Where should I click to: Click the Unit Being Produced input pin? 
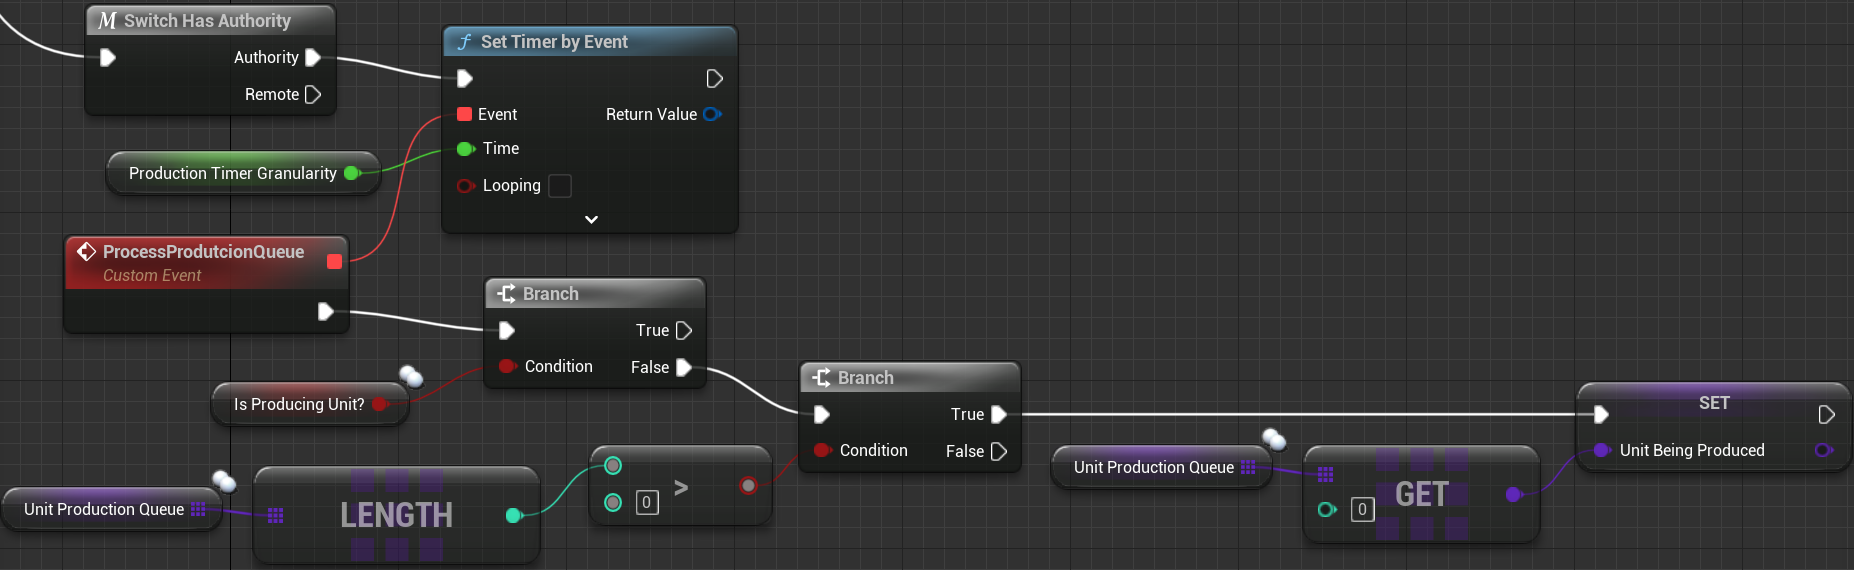tap(1601, 451)
